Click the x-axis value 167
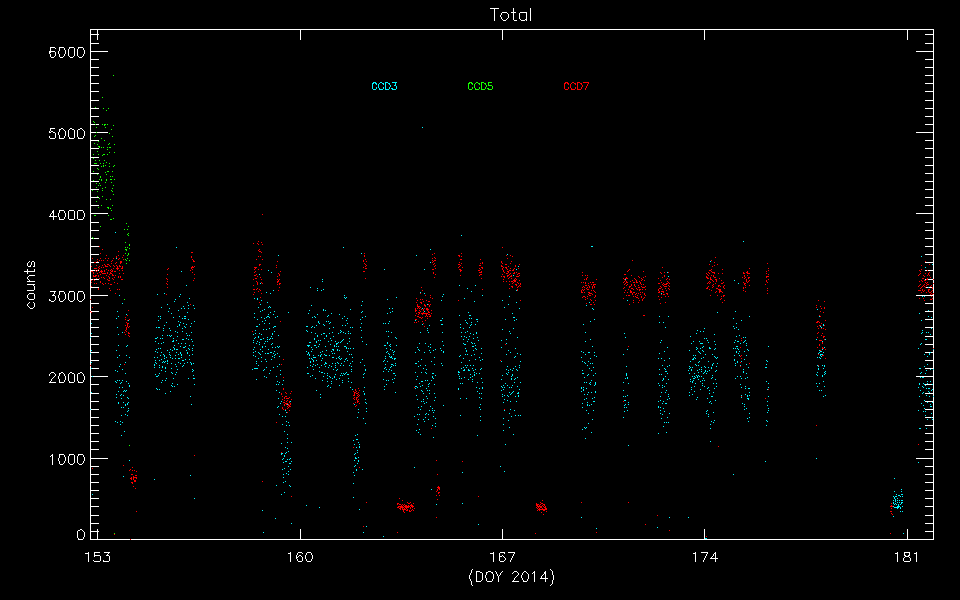 (503, 557)
